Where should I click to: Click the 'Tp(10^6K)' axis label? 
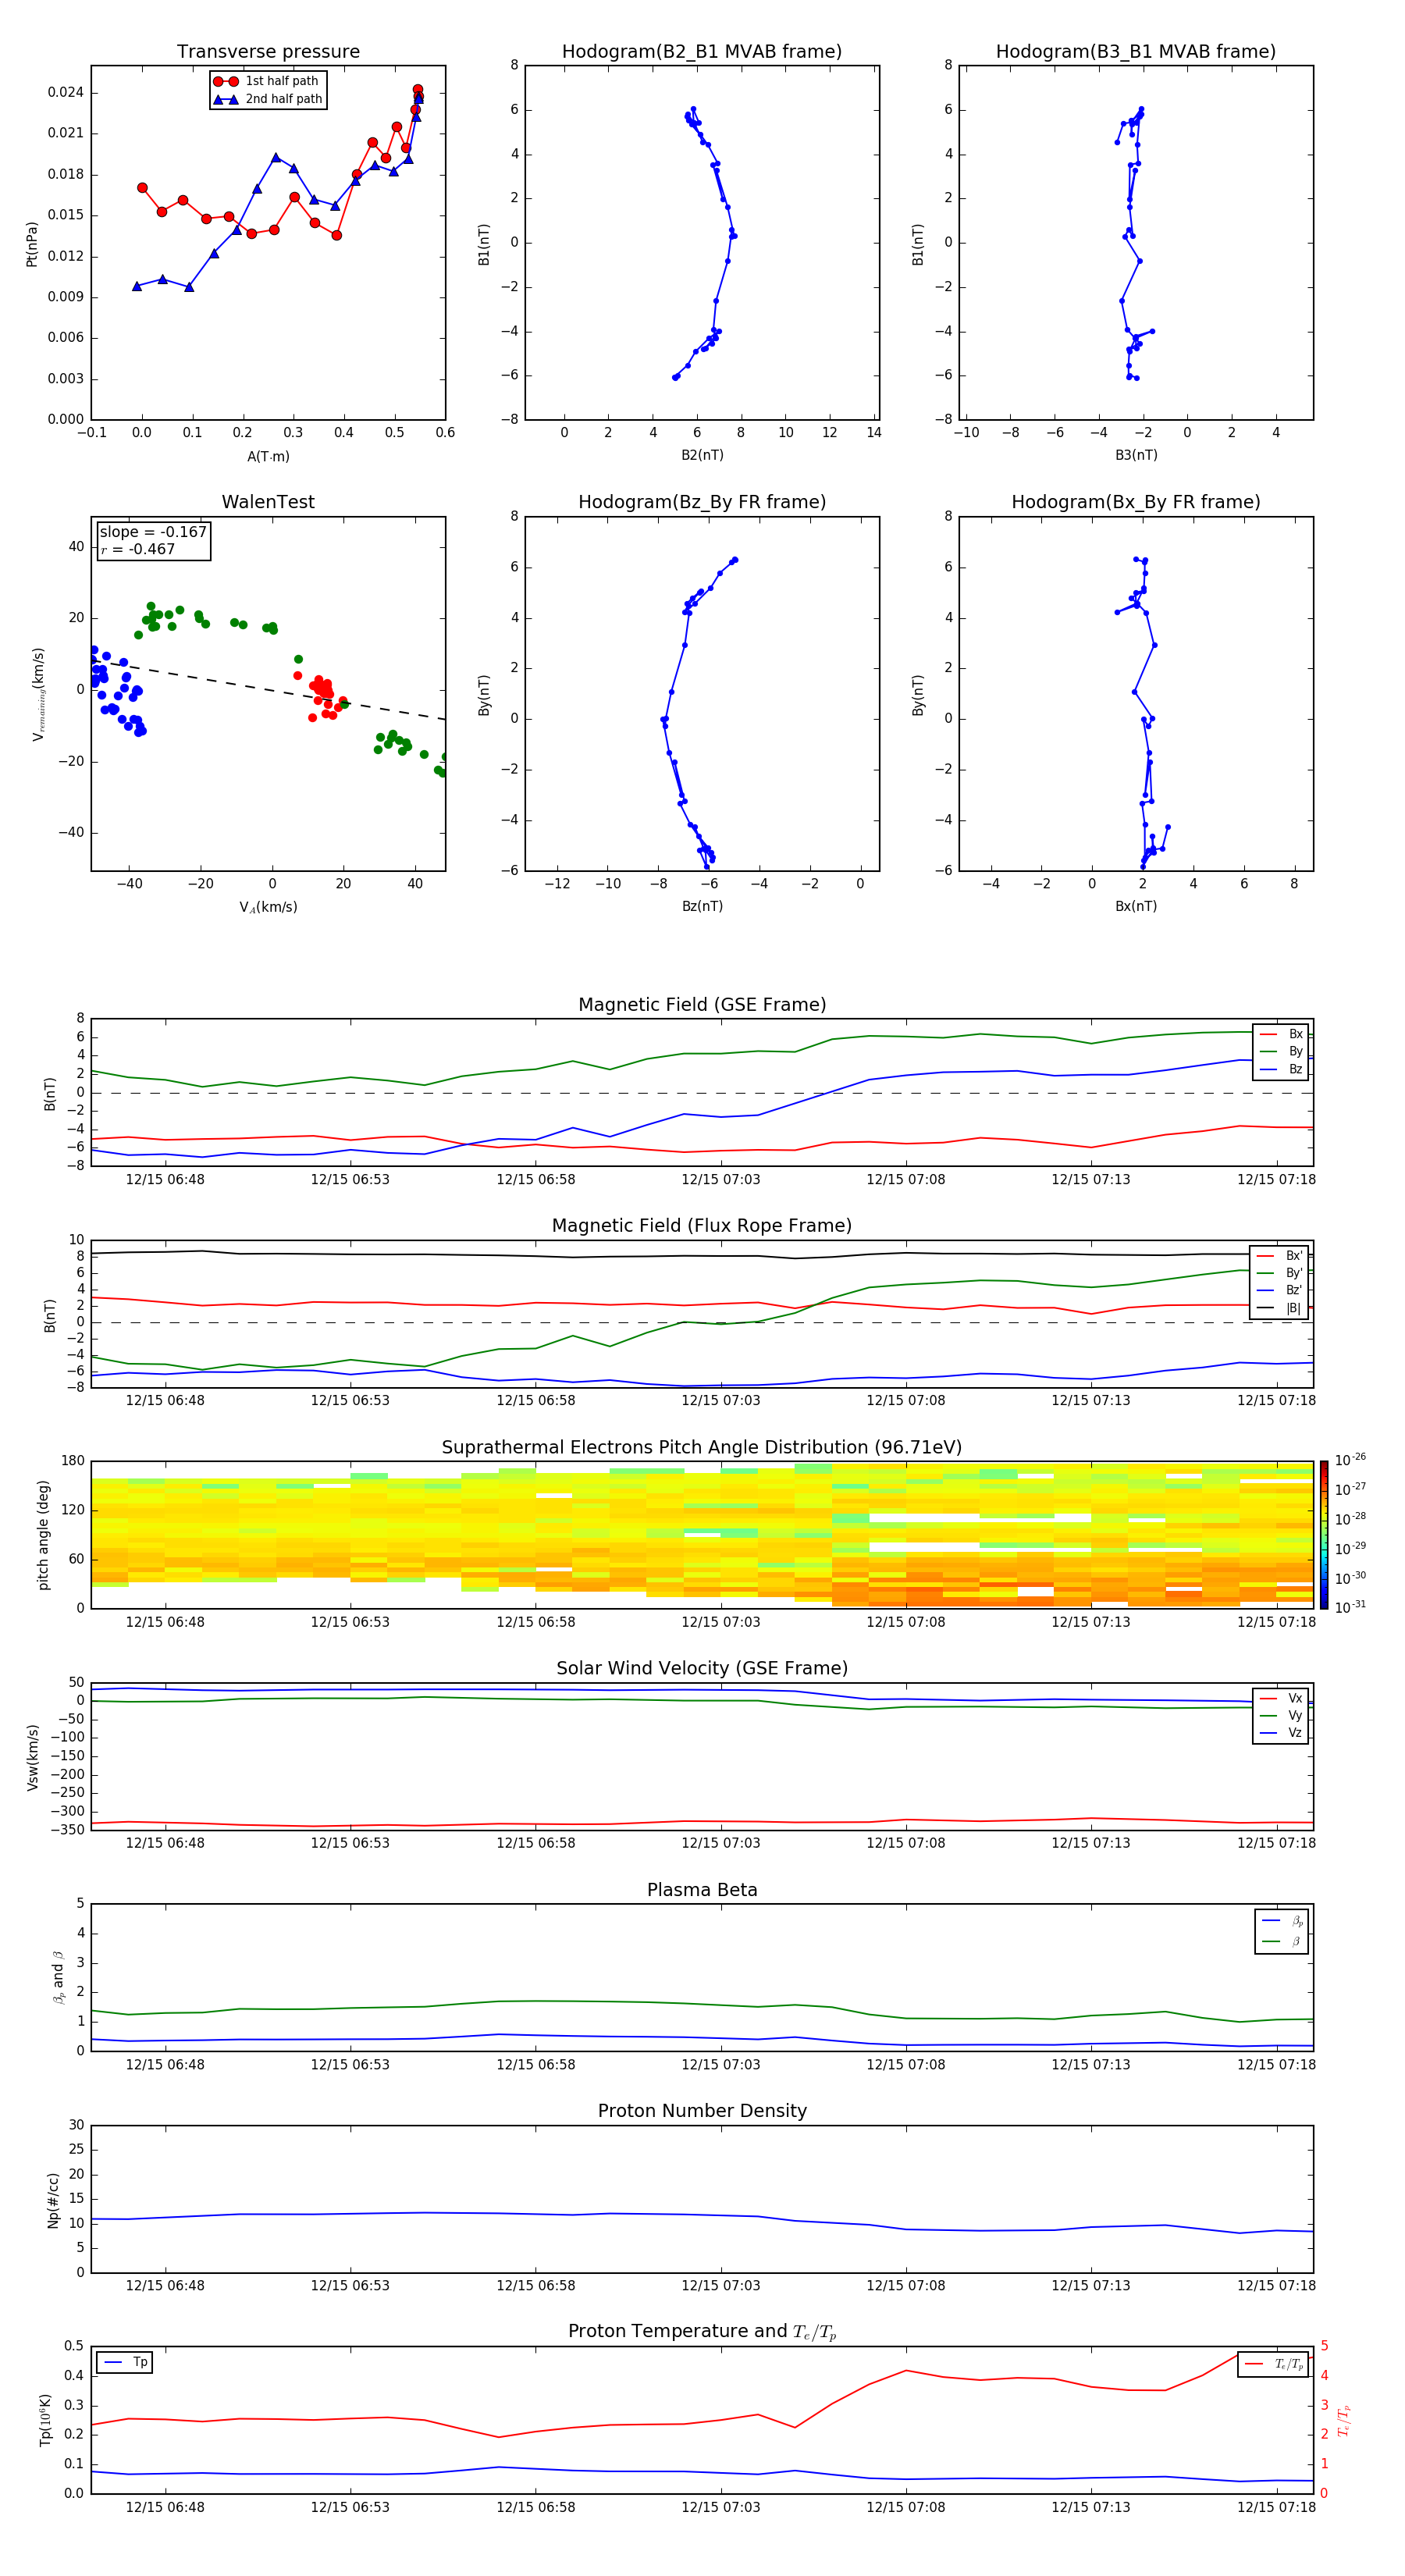[x=45, y=2420]
